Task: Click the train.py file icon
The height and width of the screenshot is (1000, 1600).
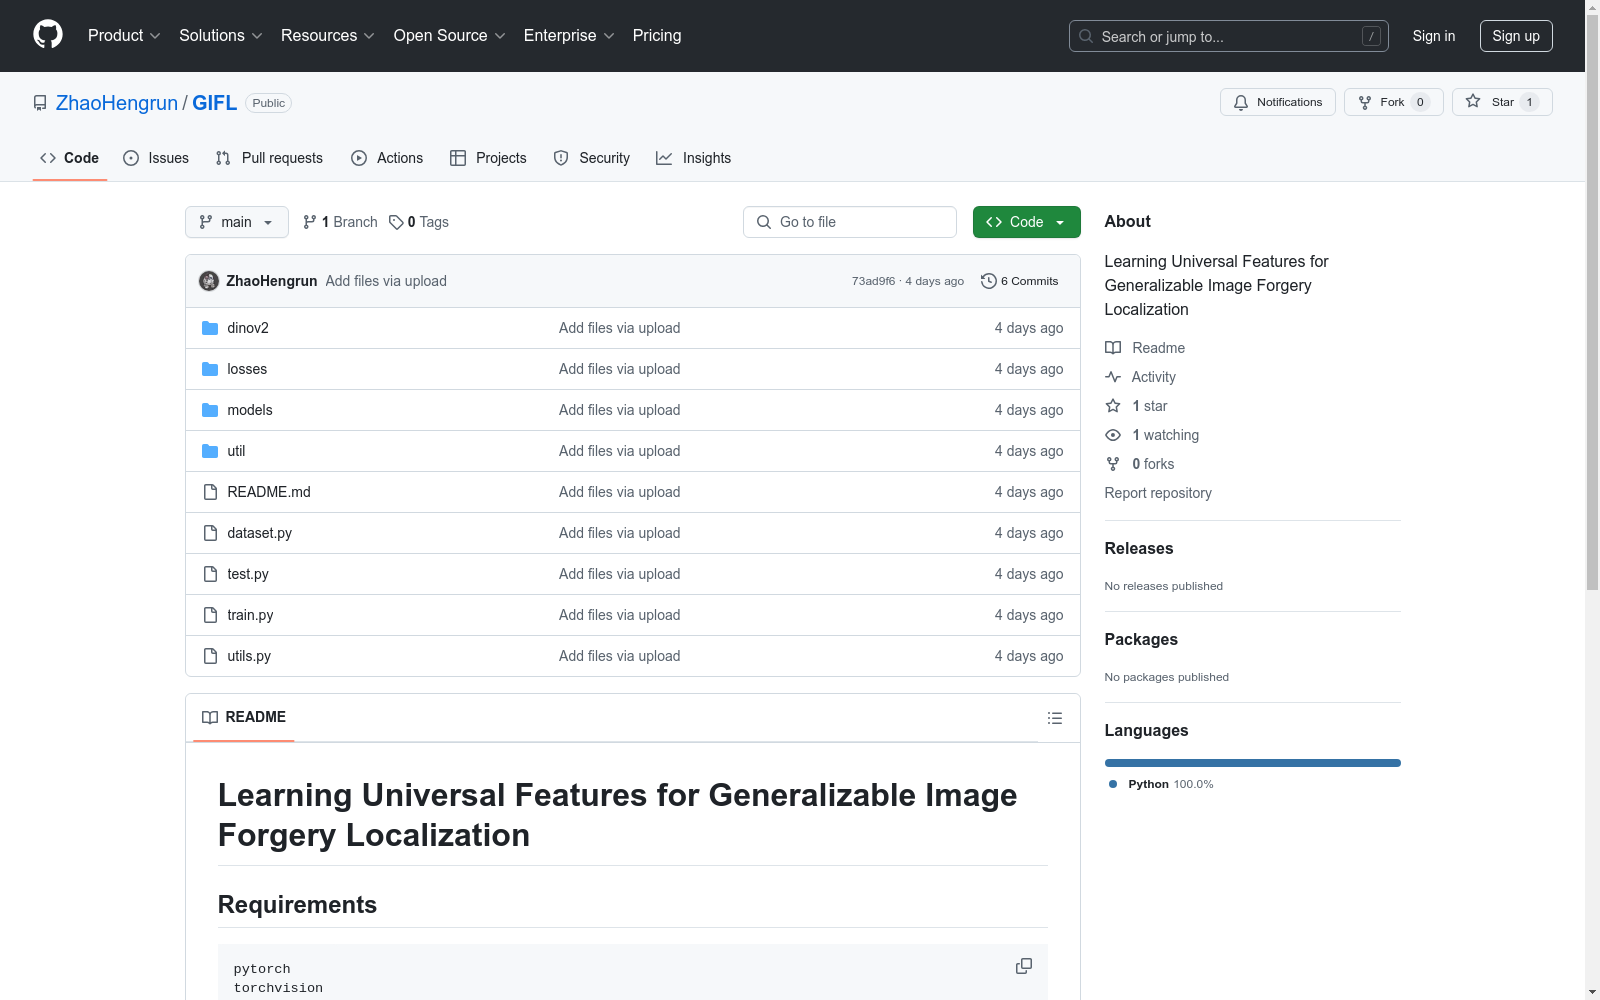Action: coord(210,615)
